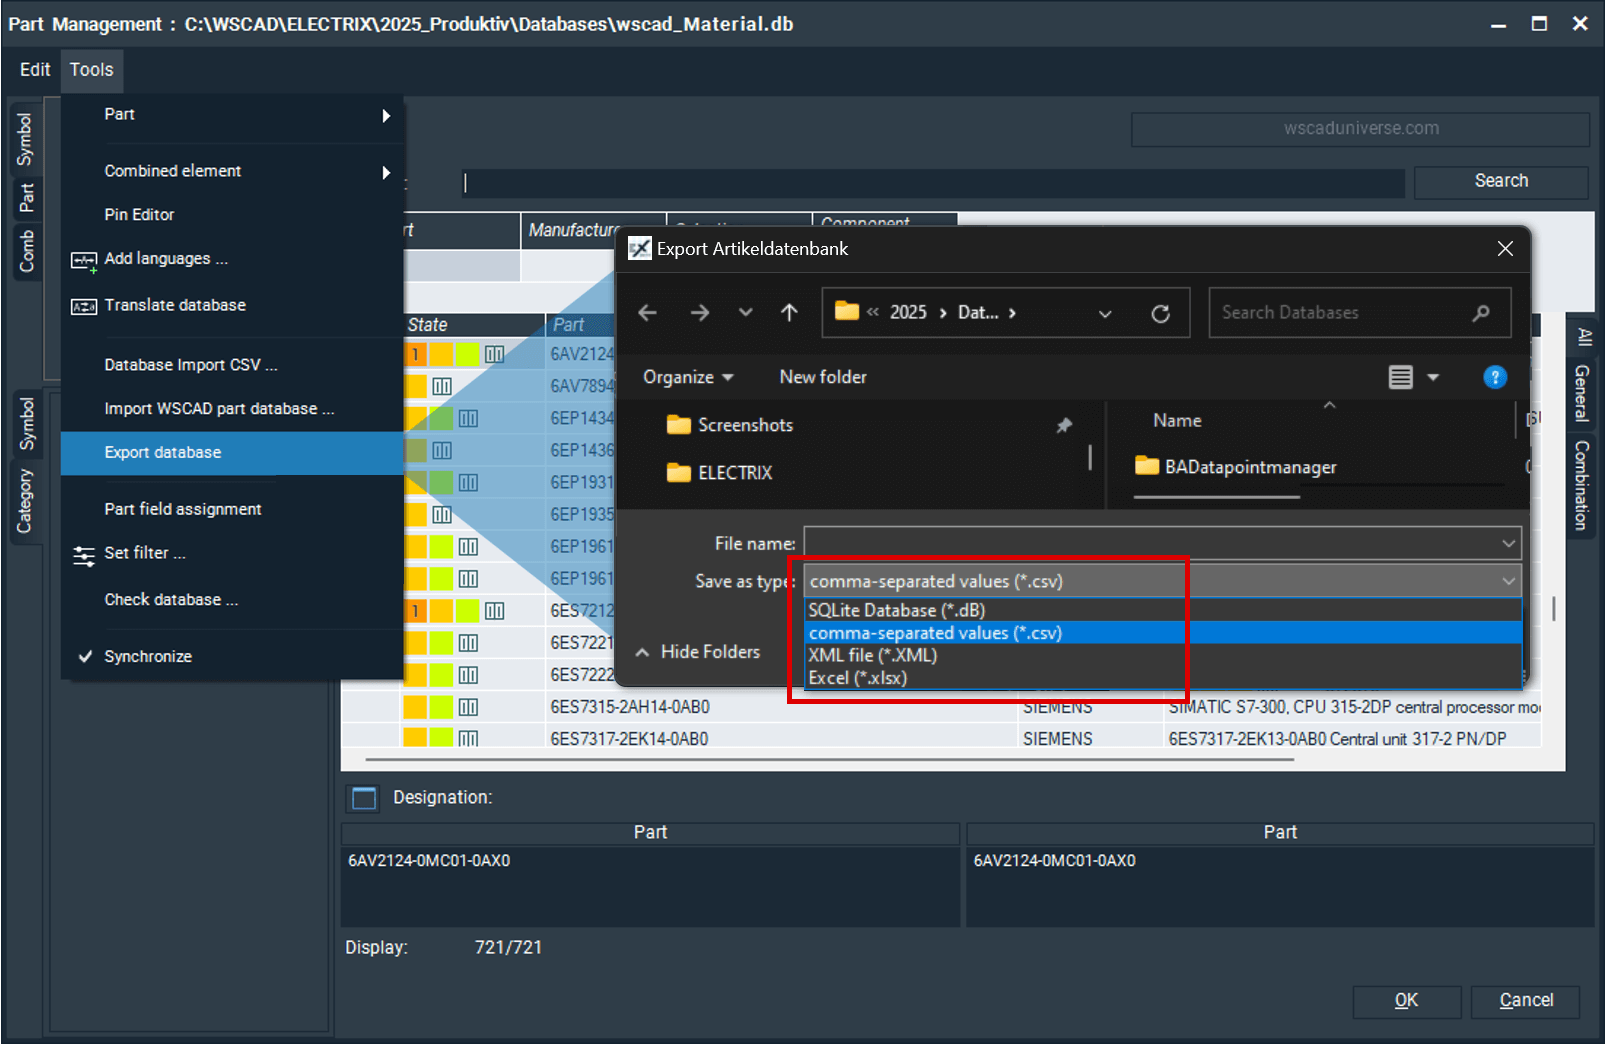Screen dimensions: 1606x1045
Task: Open the Organize dropdown menu
Action: 688,377
